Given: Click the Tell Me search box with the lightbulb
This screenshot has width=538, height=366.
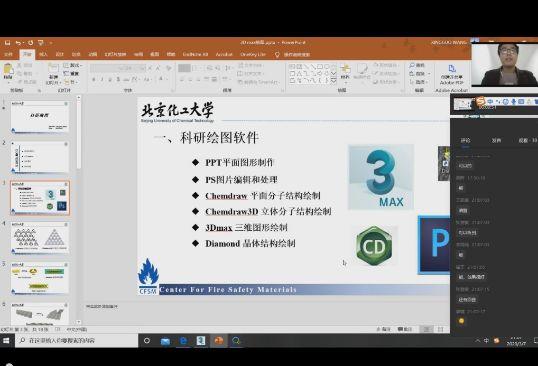Looking at the screenshot, I should (293, 55).
